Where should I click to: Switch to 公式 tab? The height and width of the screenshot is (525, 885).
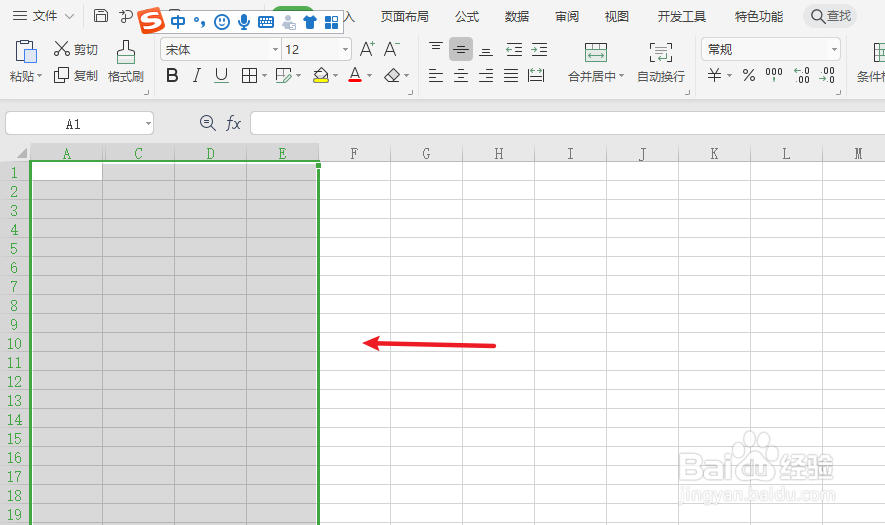click(467, 17)
